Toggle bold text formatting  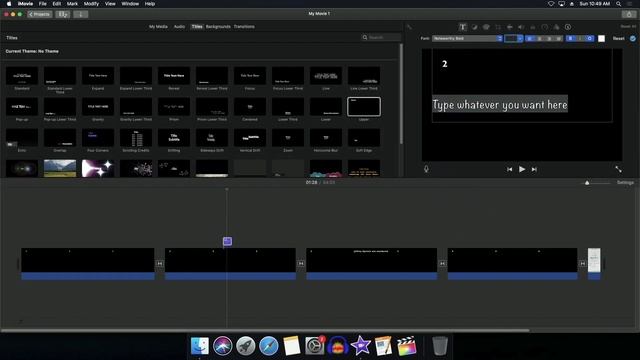(x=570, y=38)
